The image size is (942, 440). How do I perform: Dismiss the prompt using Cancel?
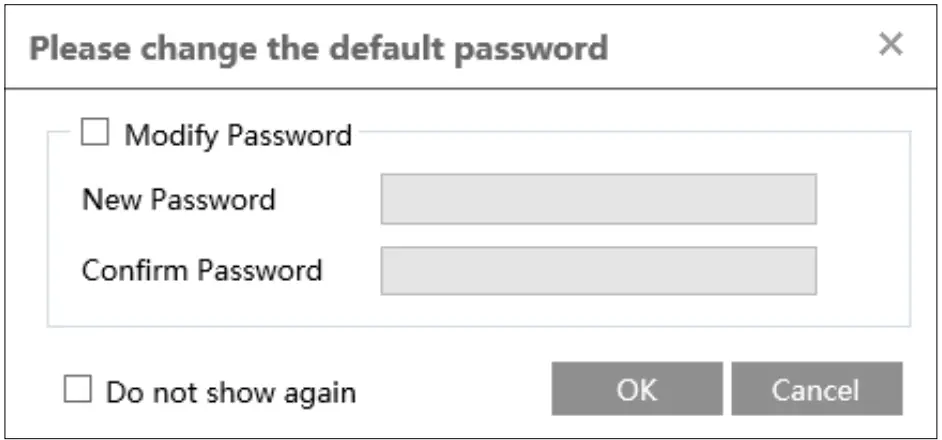(x=816, y=389)
